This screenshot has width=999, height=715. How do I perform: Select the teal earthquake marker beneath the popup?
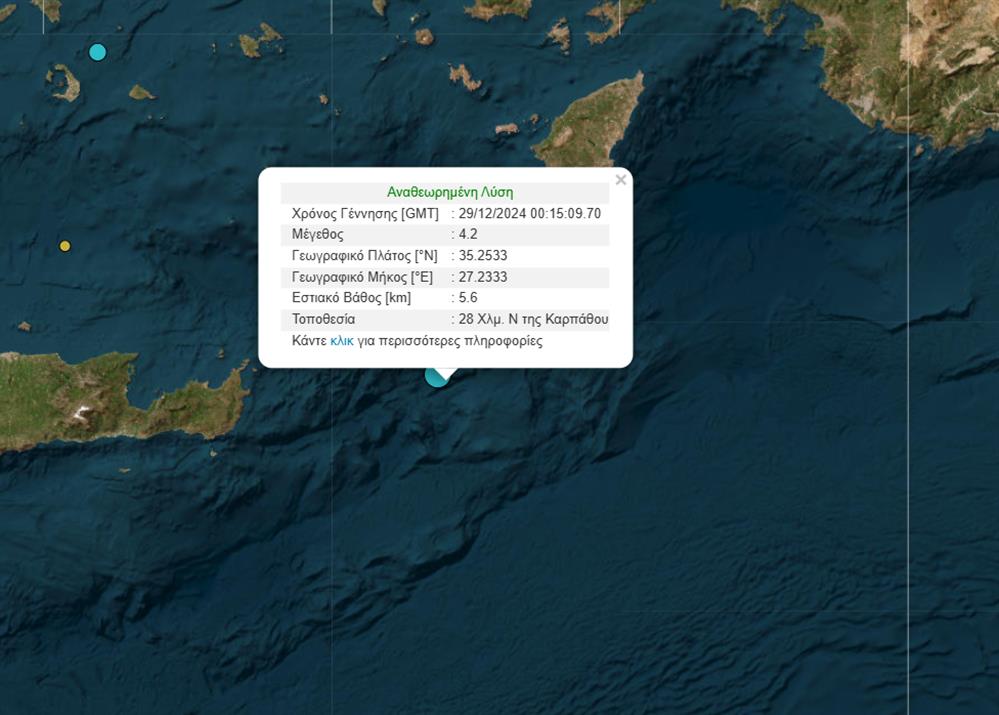(x=434, y=377)
